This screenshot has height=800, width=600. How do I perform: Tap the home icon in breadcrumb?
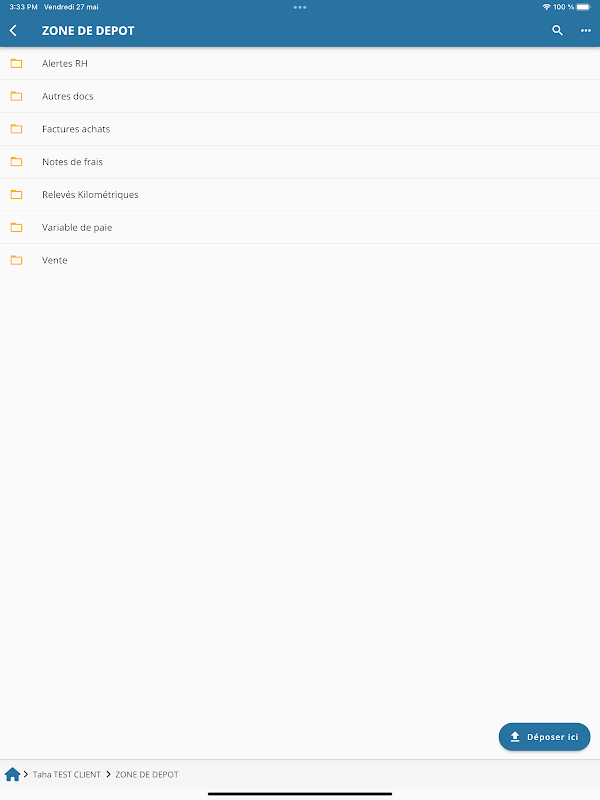click(12, 774)
